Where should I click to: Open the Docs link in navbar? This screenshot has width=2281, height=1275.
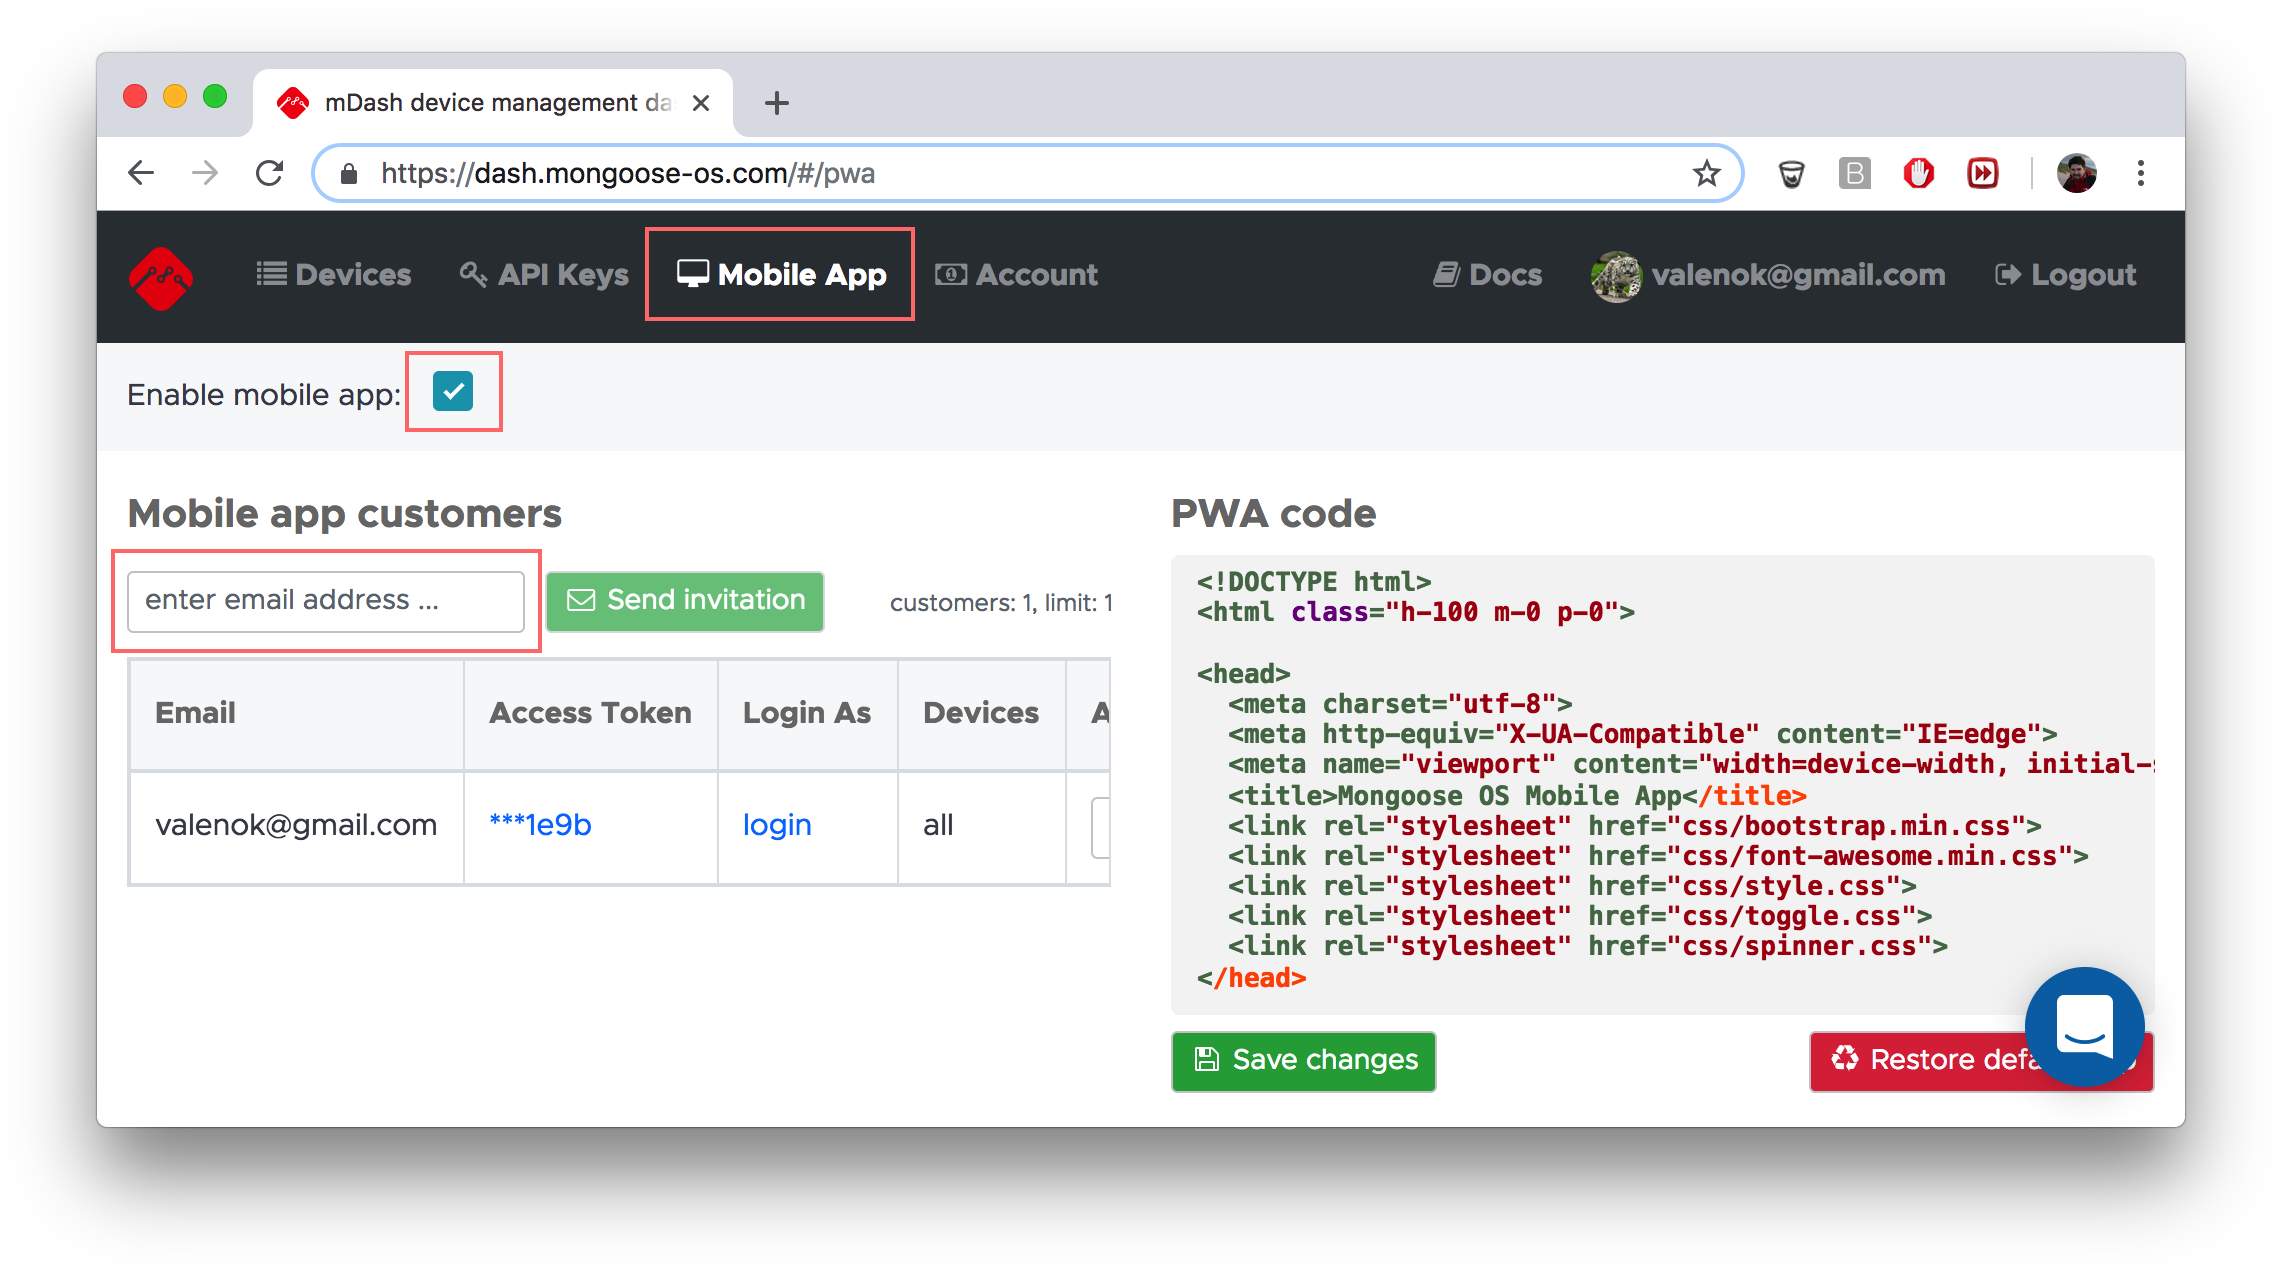pyautogui.click(x=1487, y=275)
